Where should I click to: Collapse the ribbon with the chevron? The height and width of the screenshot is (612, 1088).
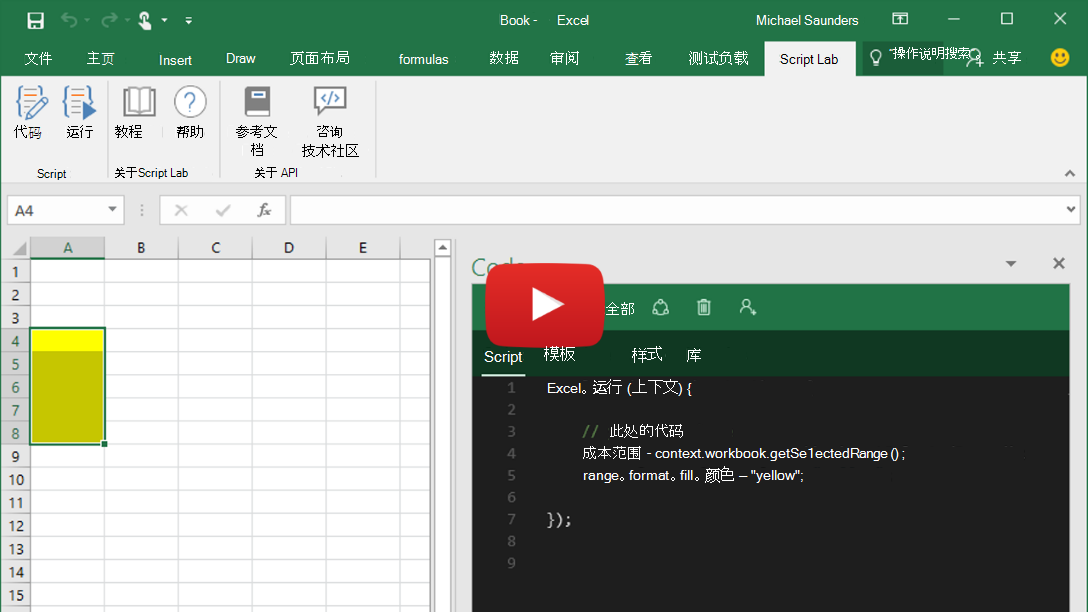[1069, 173]
